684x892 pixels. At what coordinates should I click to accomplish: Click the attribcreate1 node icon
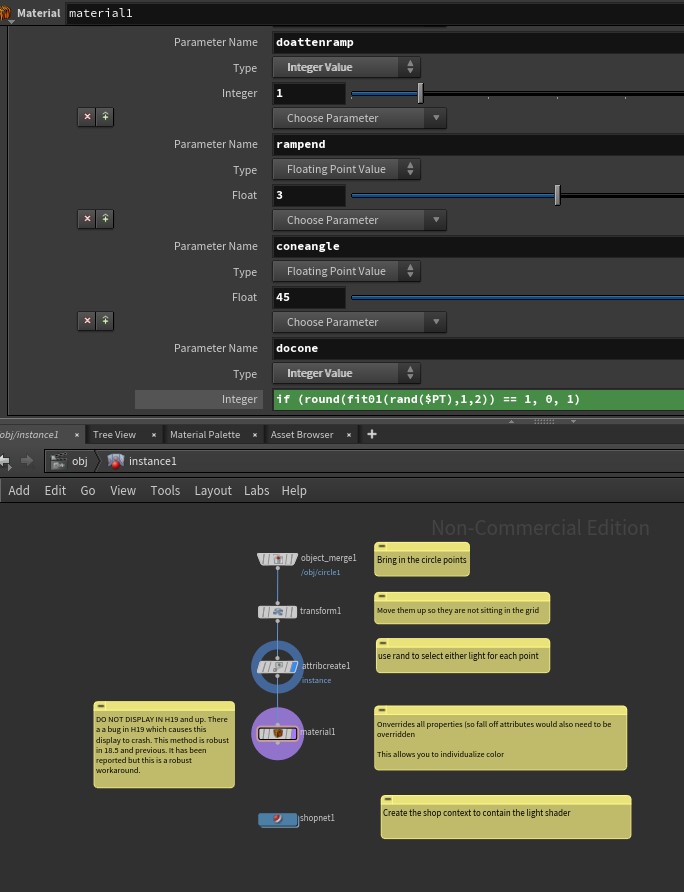coord(277,667)
